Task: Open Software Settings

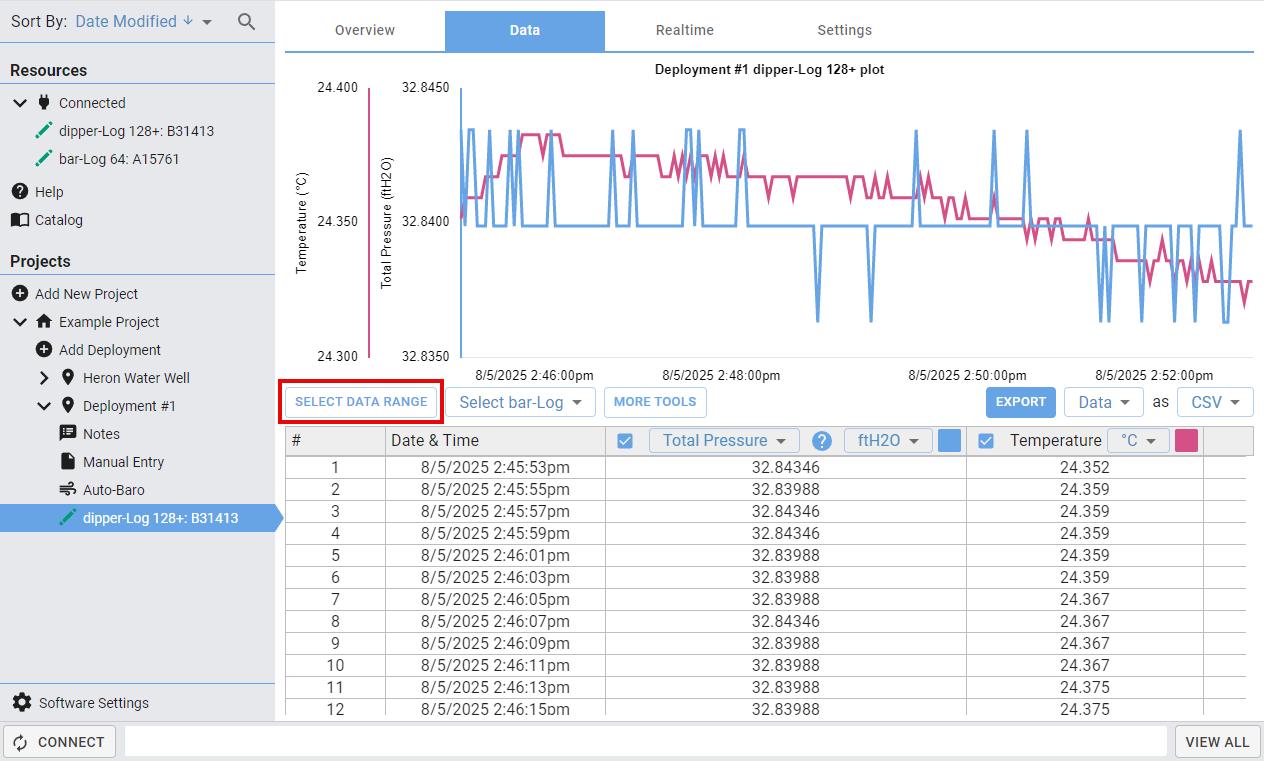Action: [x=80, y=703]
